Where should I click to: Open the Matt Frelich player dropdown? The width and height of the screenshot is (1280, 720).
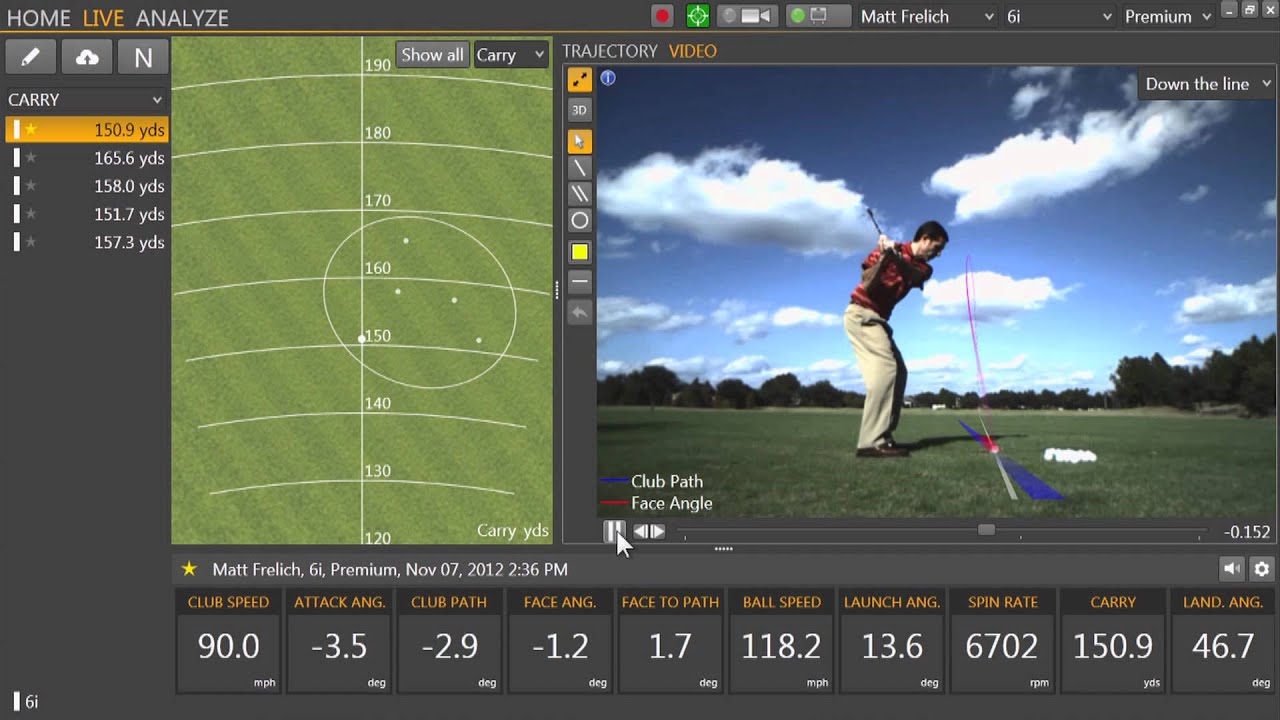927,16
